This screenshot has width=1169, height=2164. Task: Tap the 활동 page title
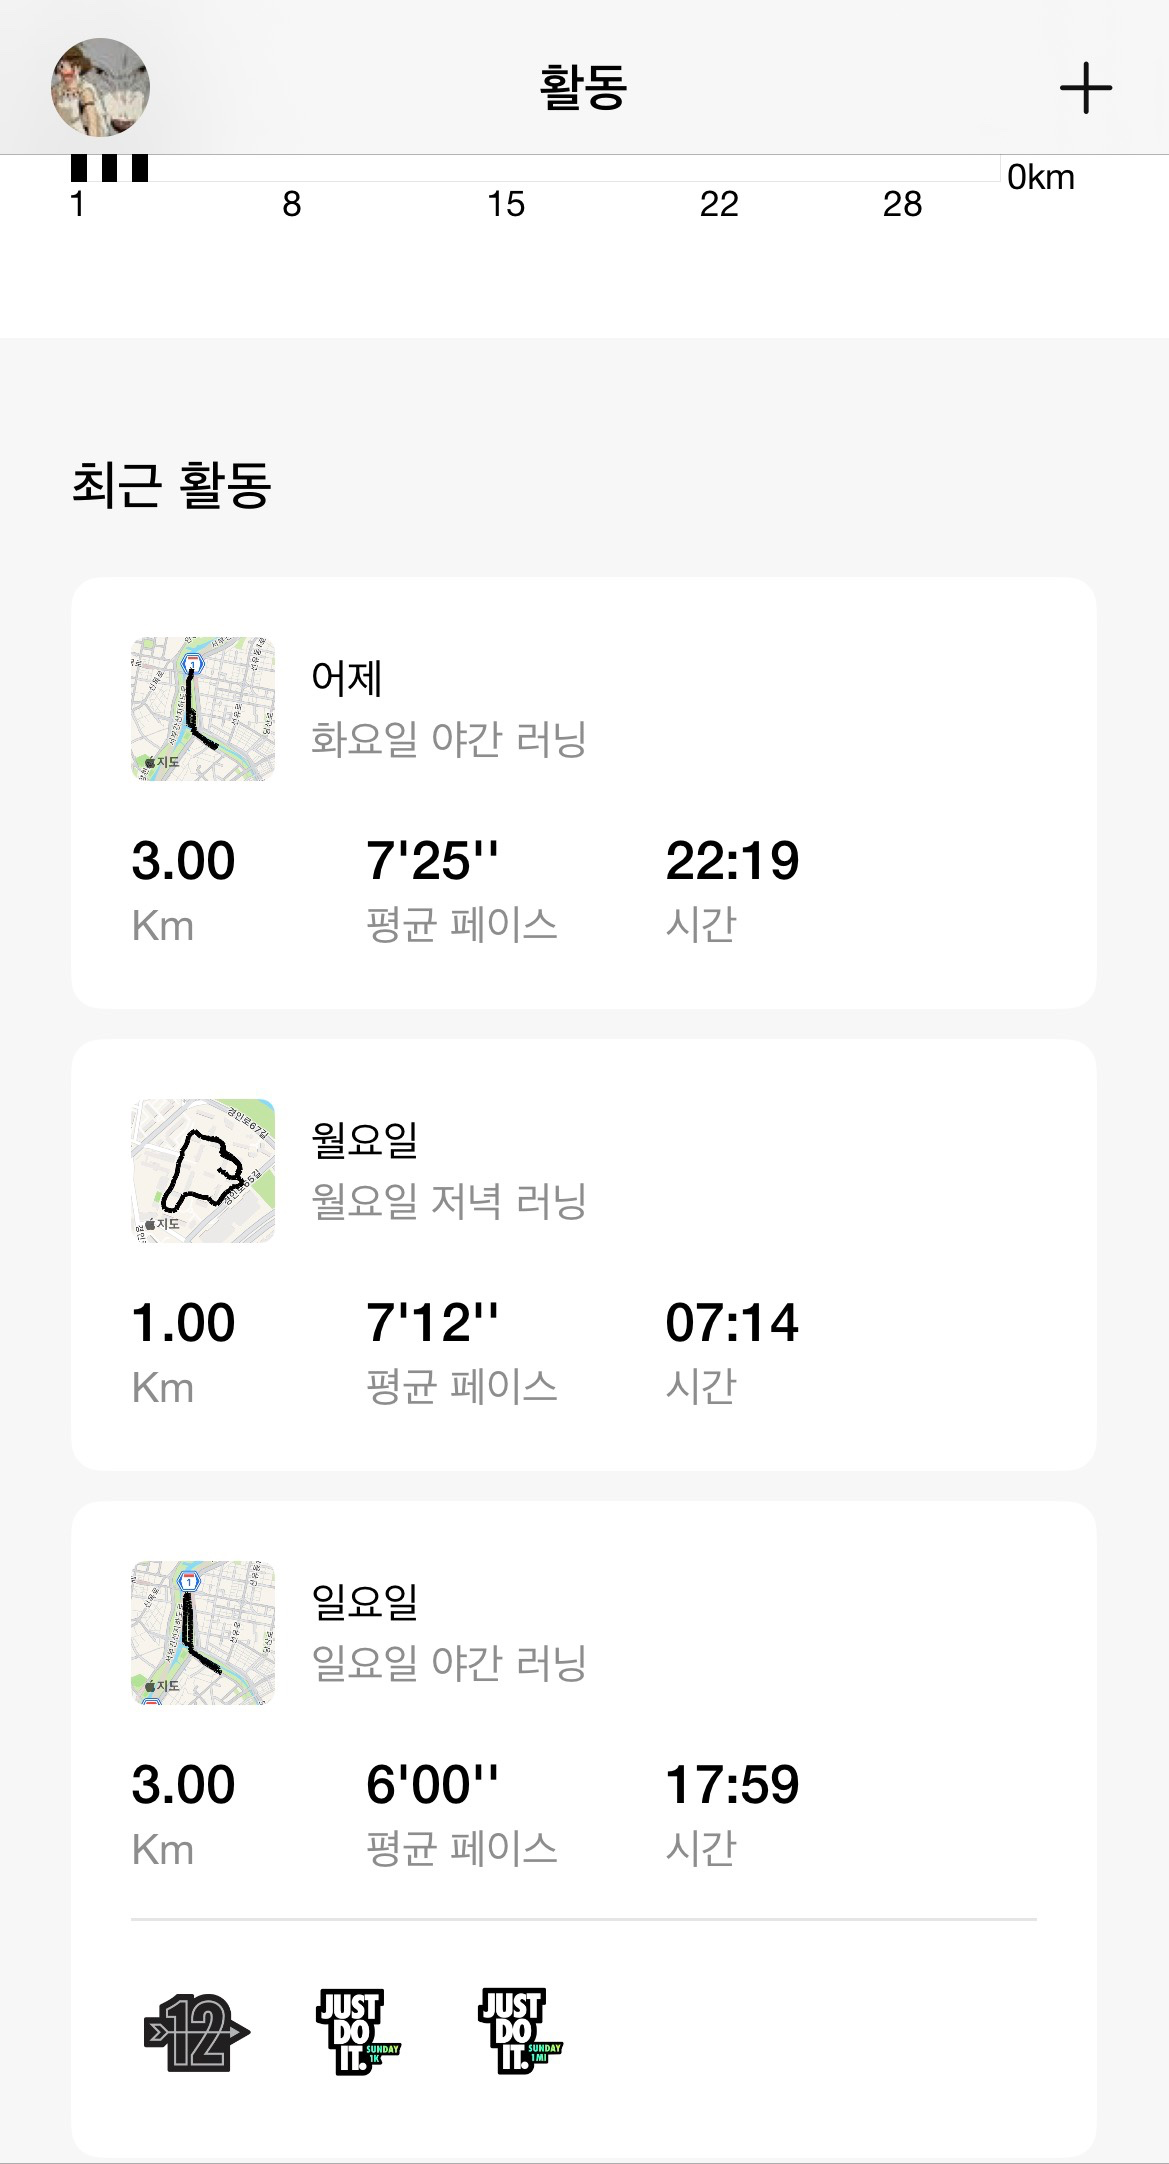[x=583, y=88]
